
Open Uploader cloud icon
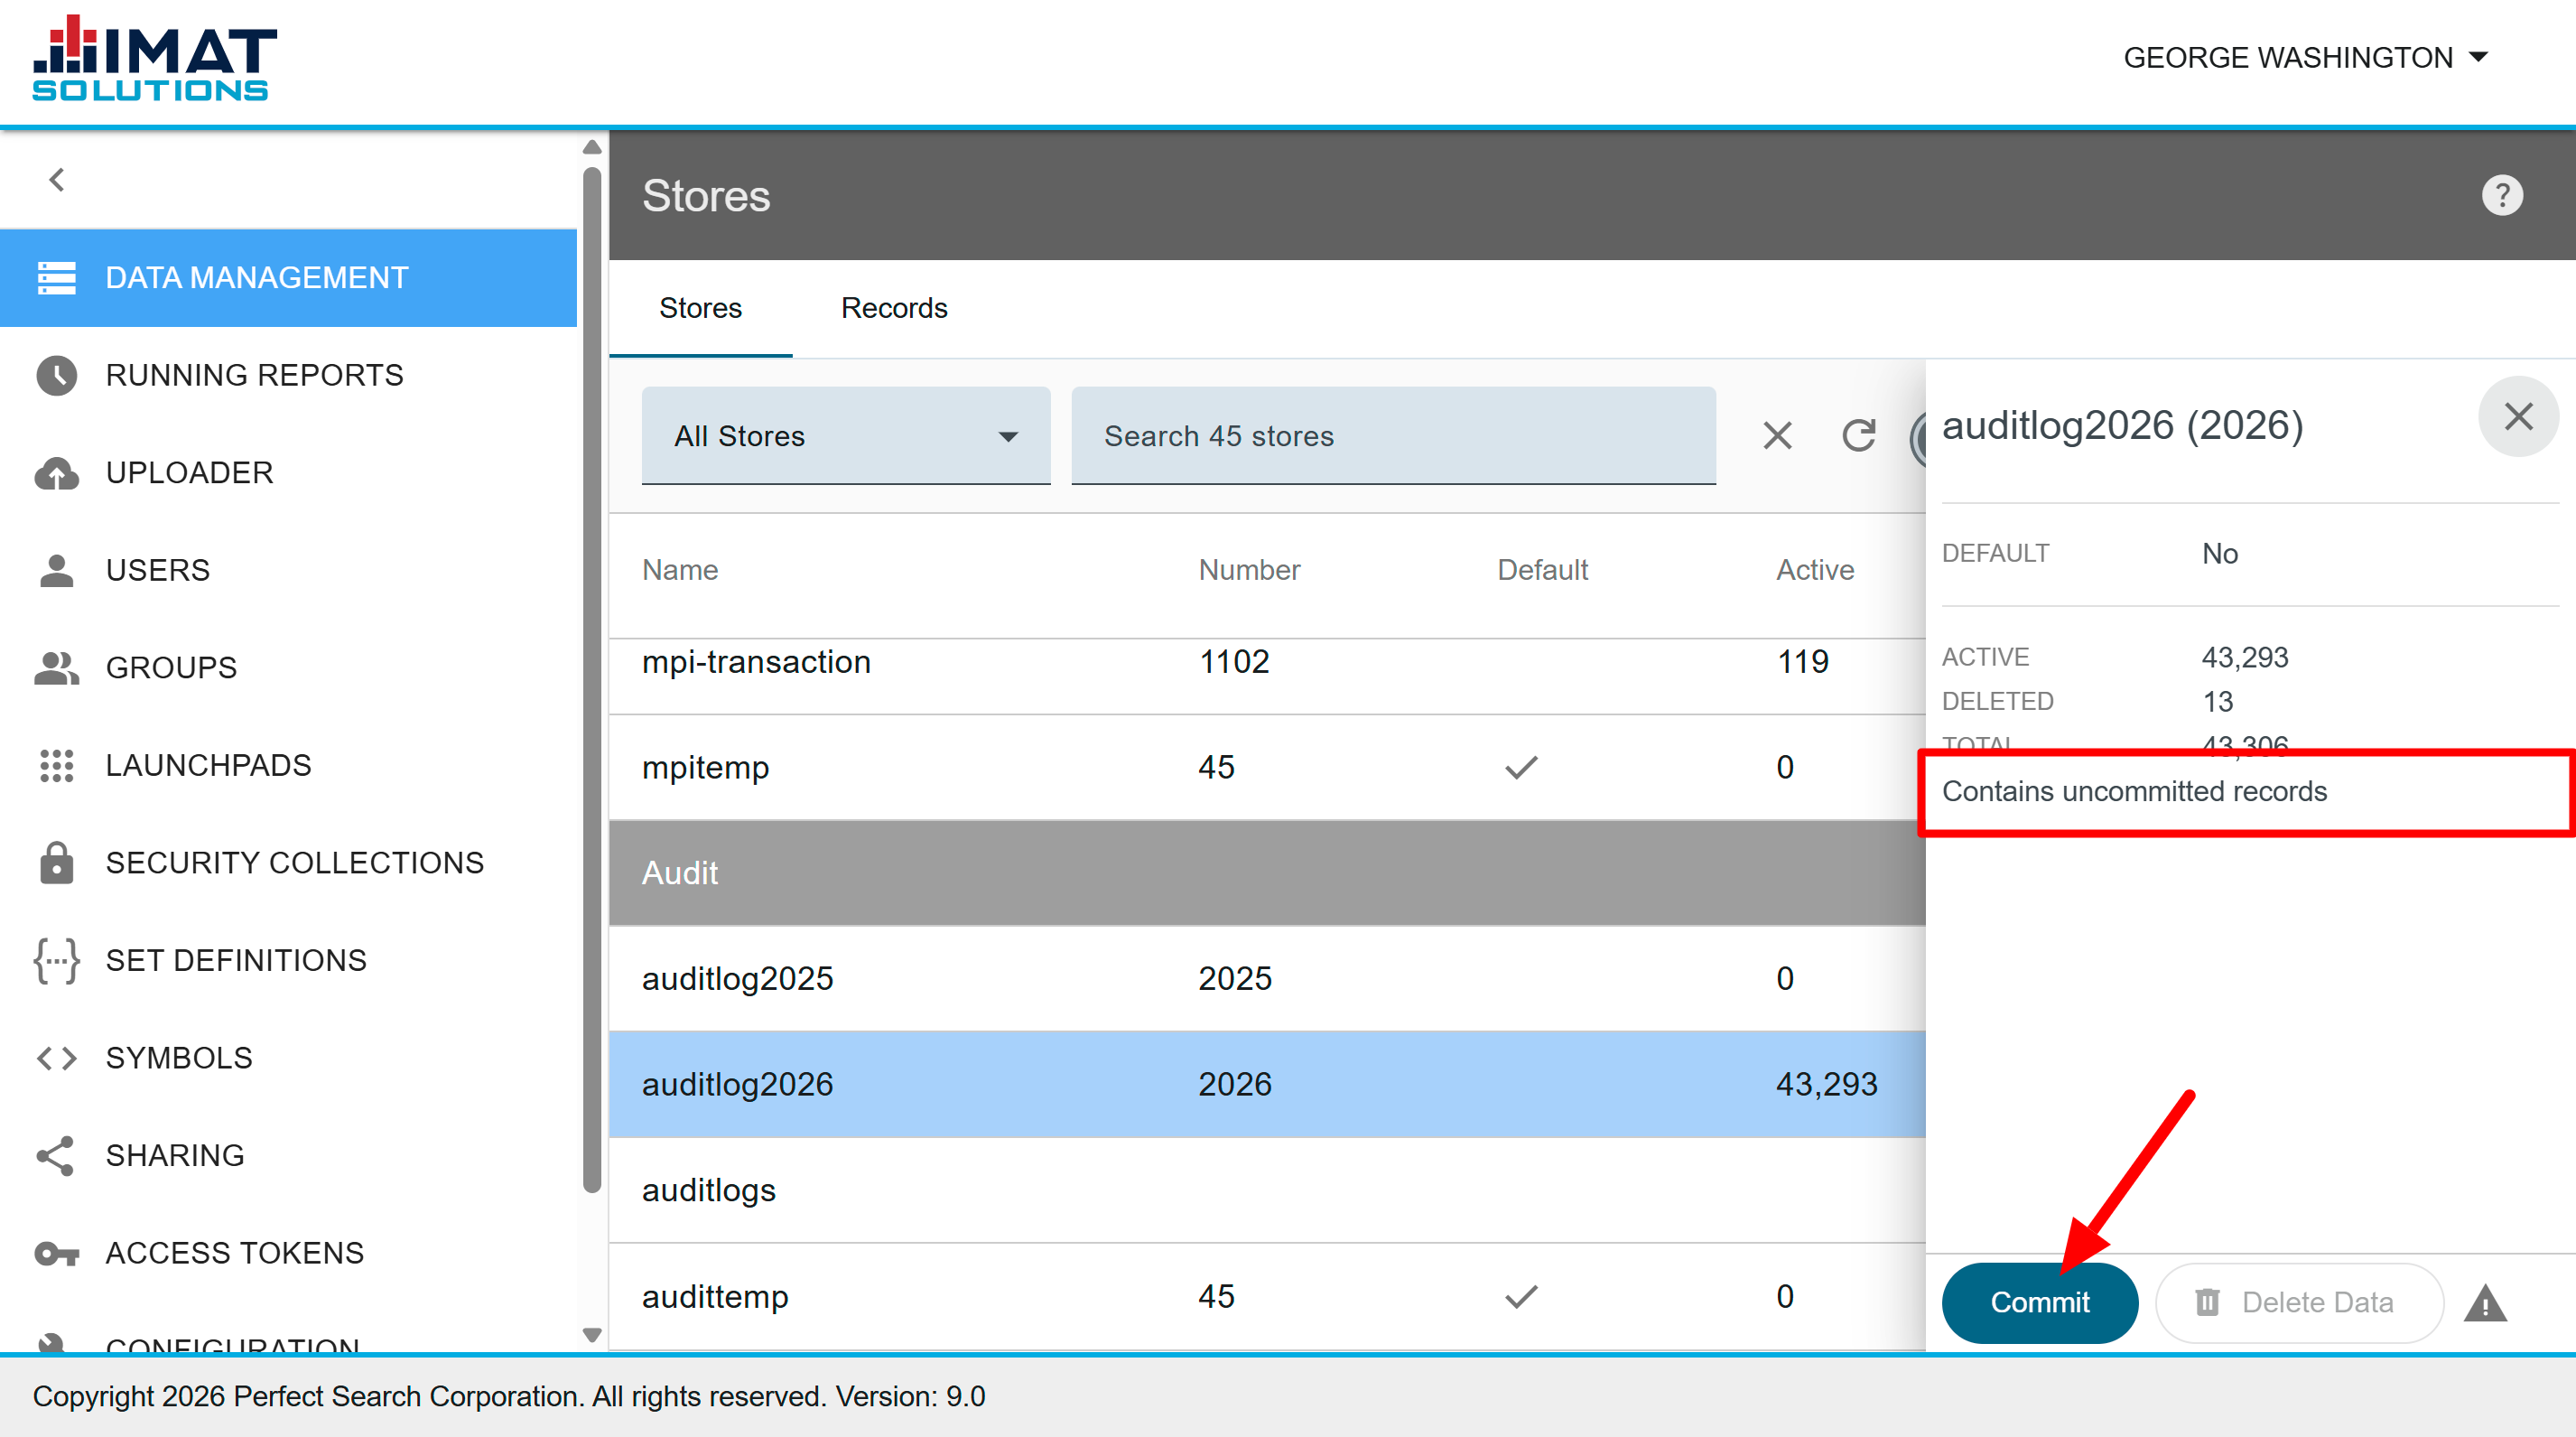56,473
